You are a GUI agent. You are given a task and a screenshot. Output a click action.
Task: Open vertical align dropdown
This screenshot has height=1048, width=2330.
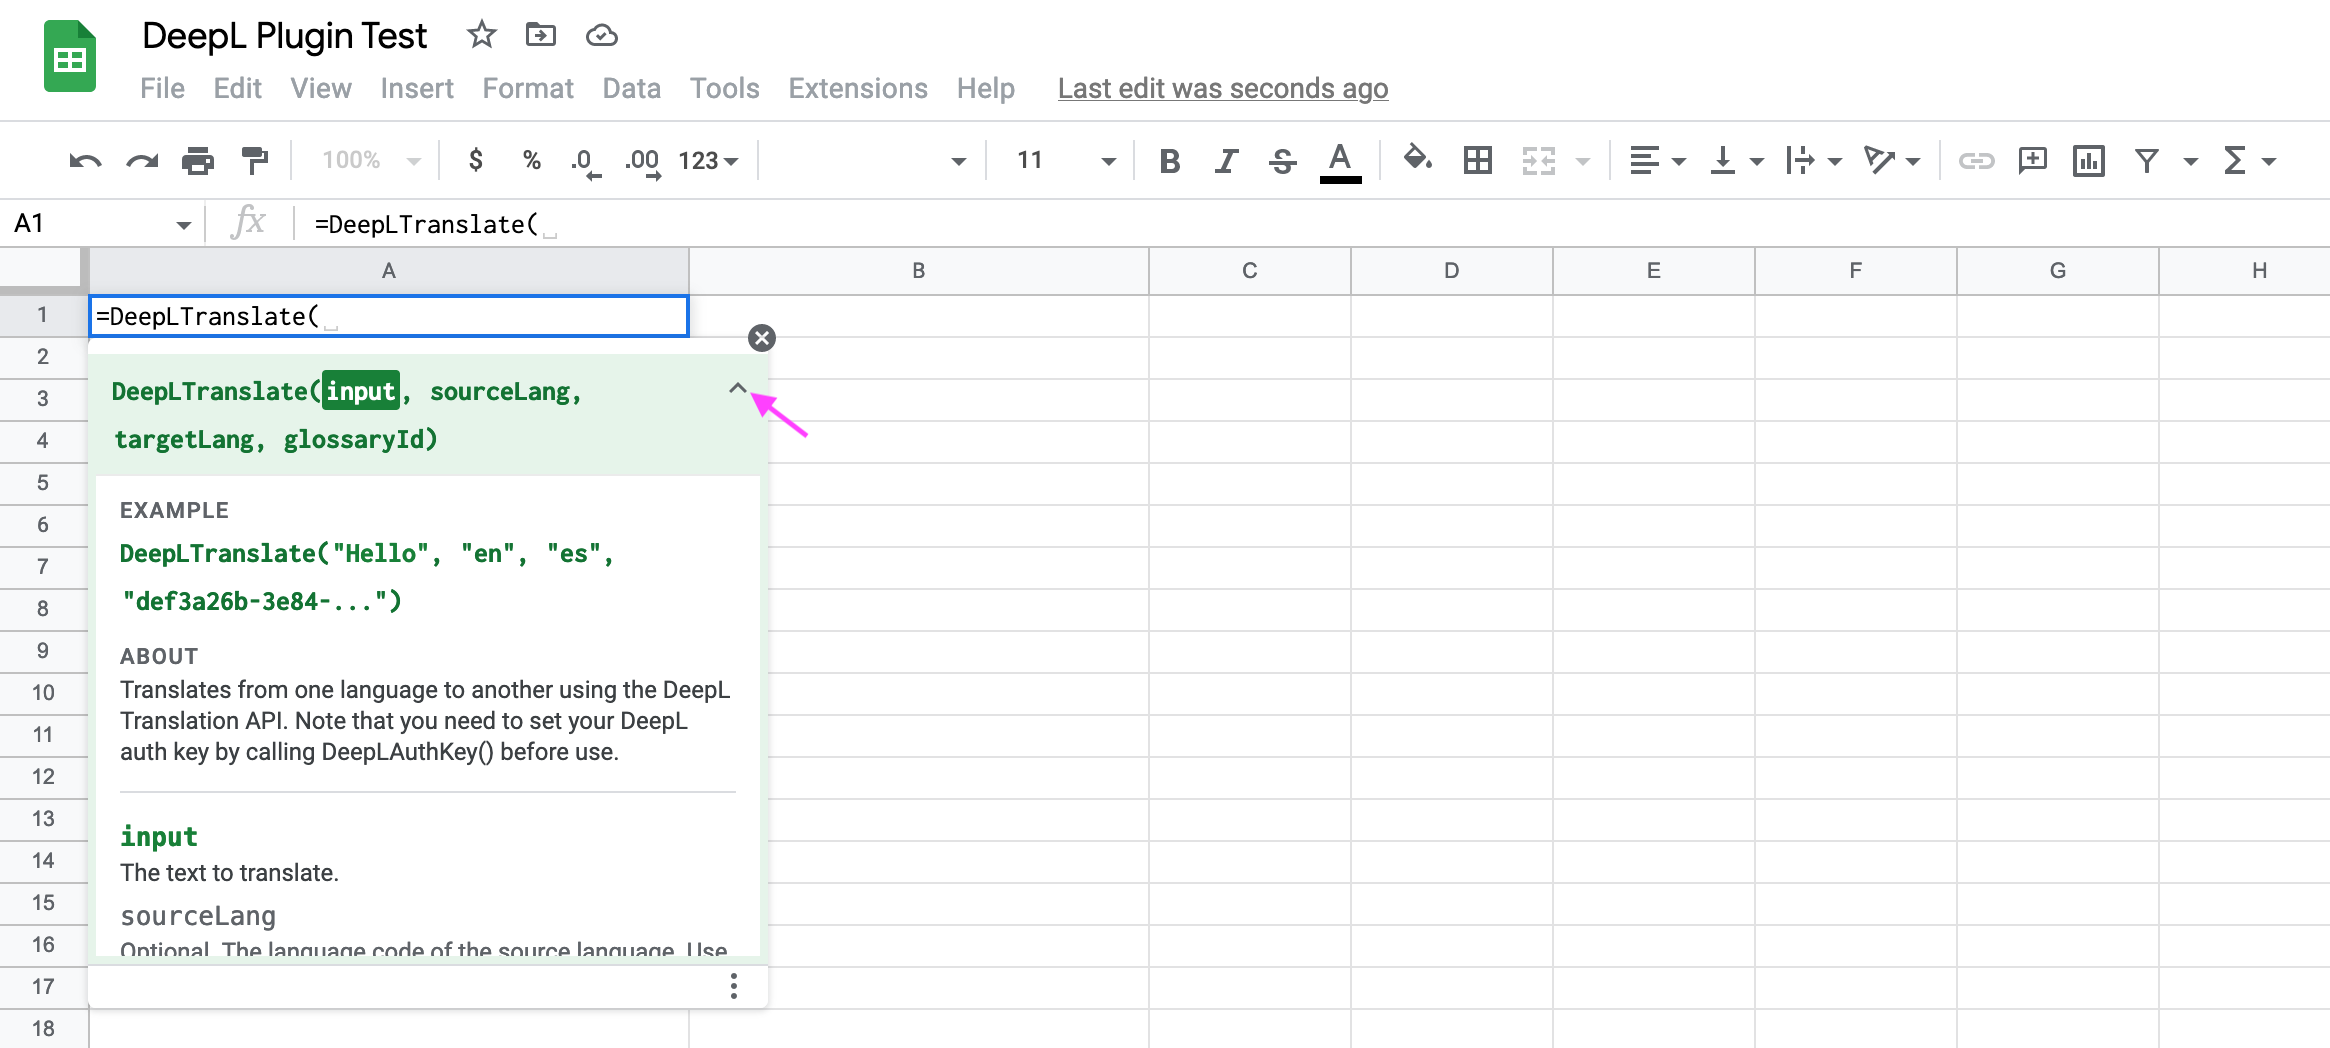point(1736,160)
